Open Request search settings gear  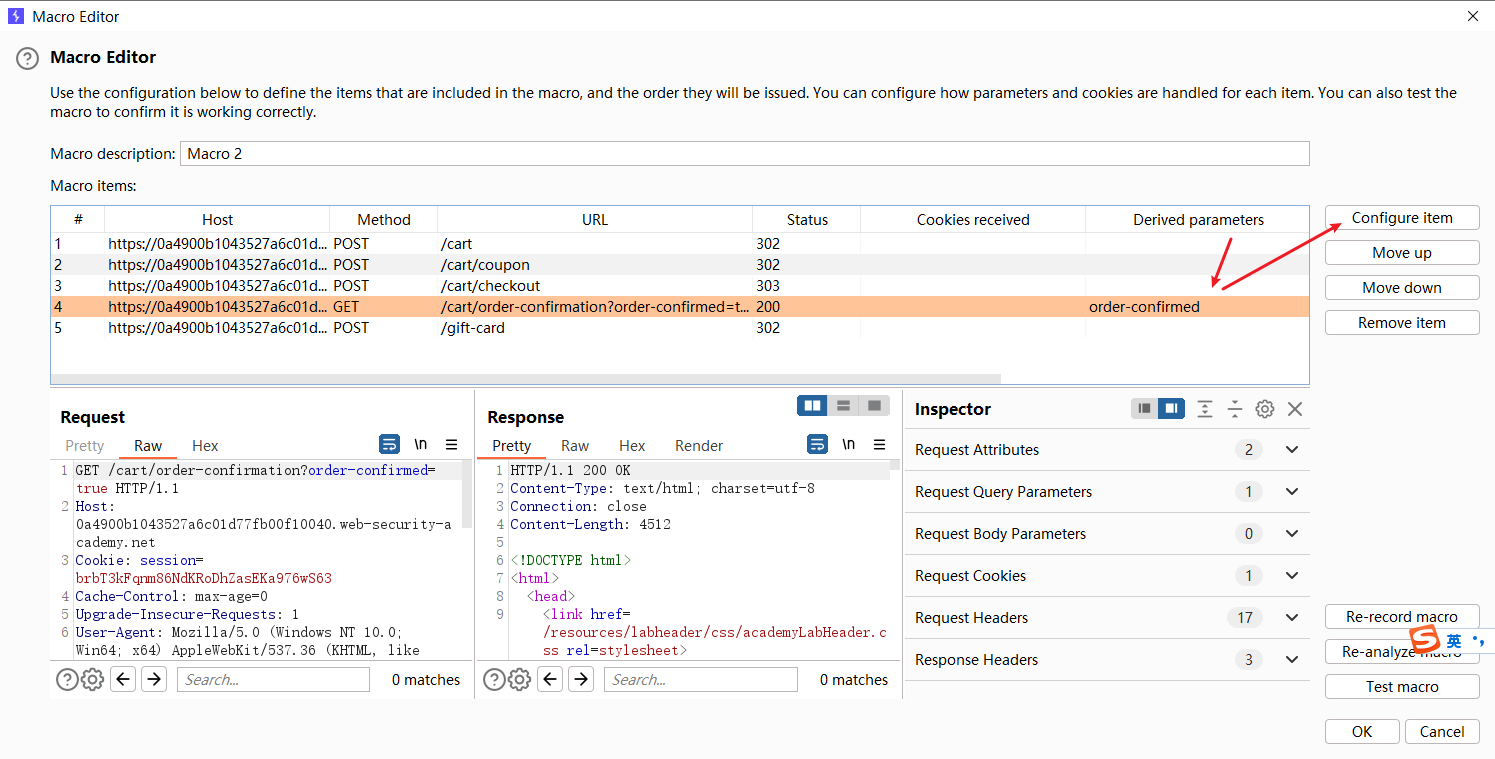[92, 680]
